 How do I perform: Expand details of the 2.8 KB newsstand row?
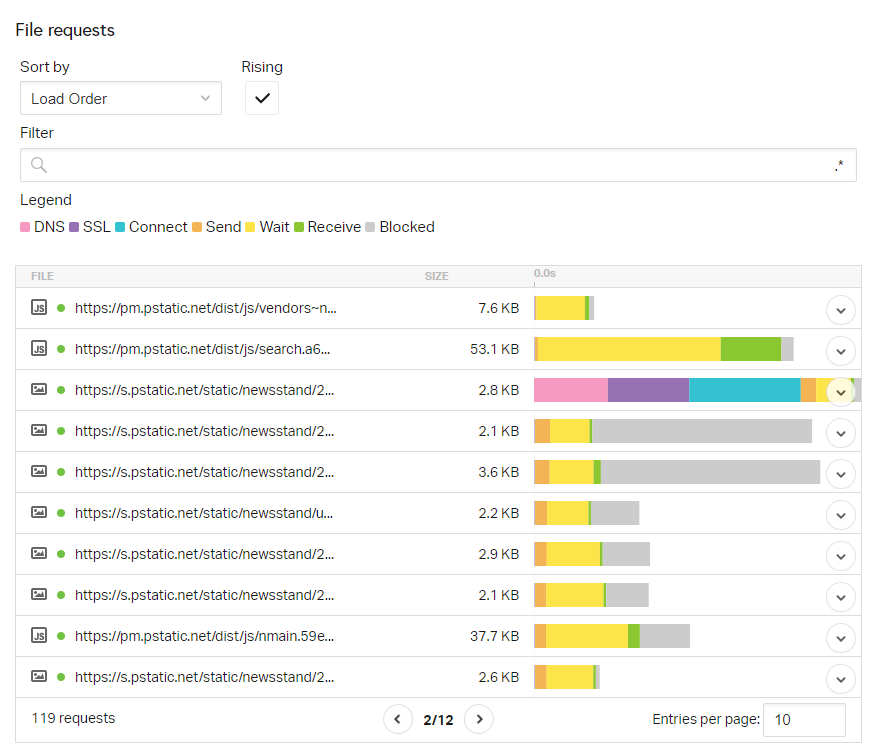point(841,392)
